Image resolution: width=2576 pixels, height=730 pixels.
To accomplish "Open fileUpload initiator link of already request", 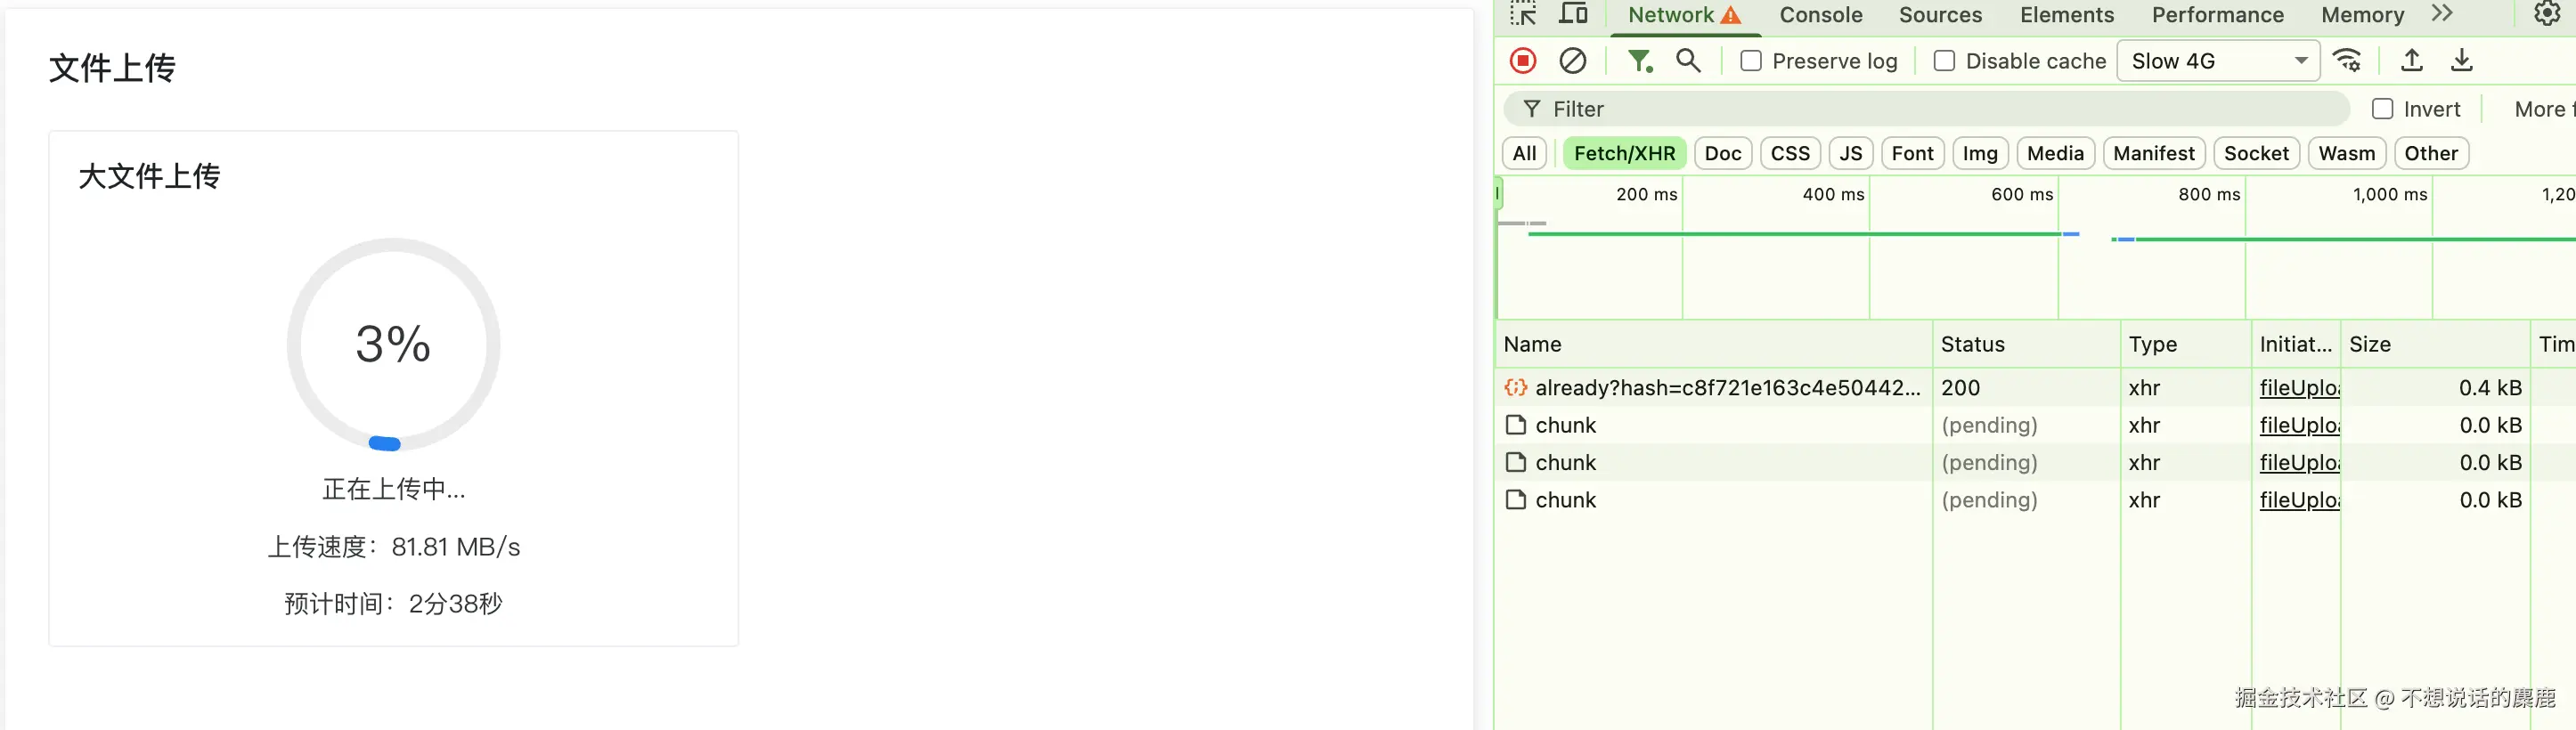I will [x=2298, y=388].
